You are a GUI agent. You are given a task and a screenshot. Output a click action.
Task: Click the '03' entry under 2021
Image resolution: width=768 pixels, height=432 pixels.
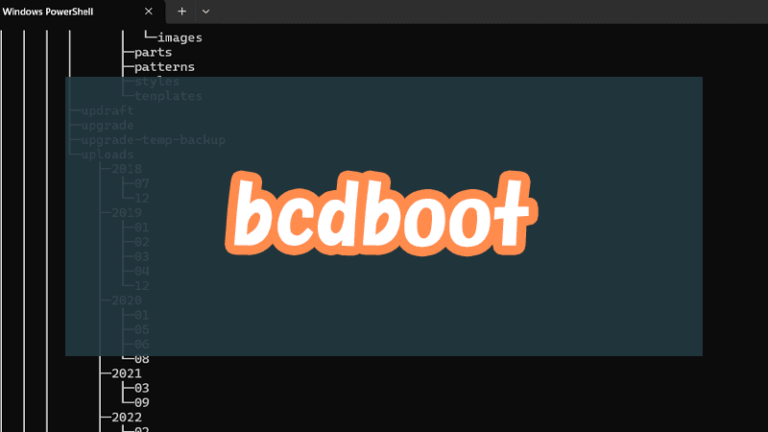[x=142, y=388]
